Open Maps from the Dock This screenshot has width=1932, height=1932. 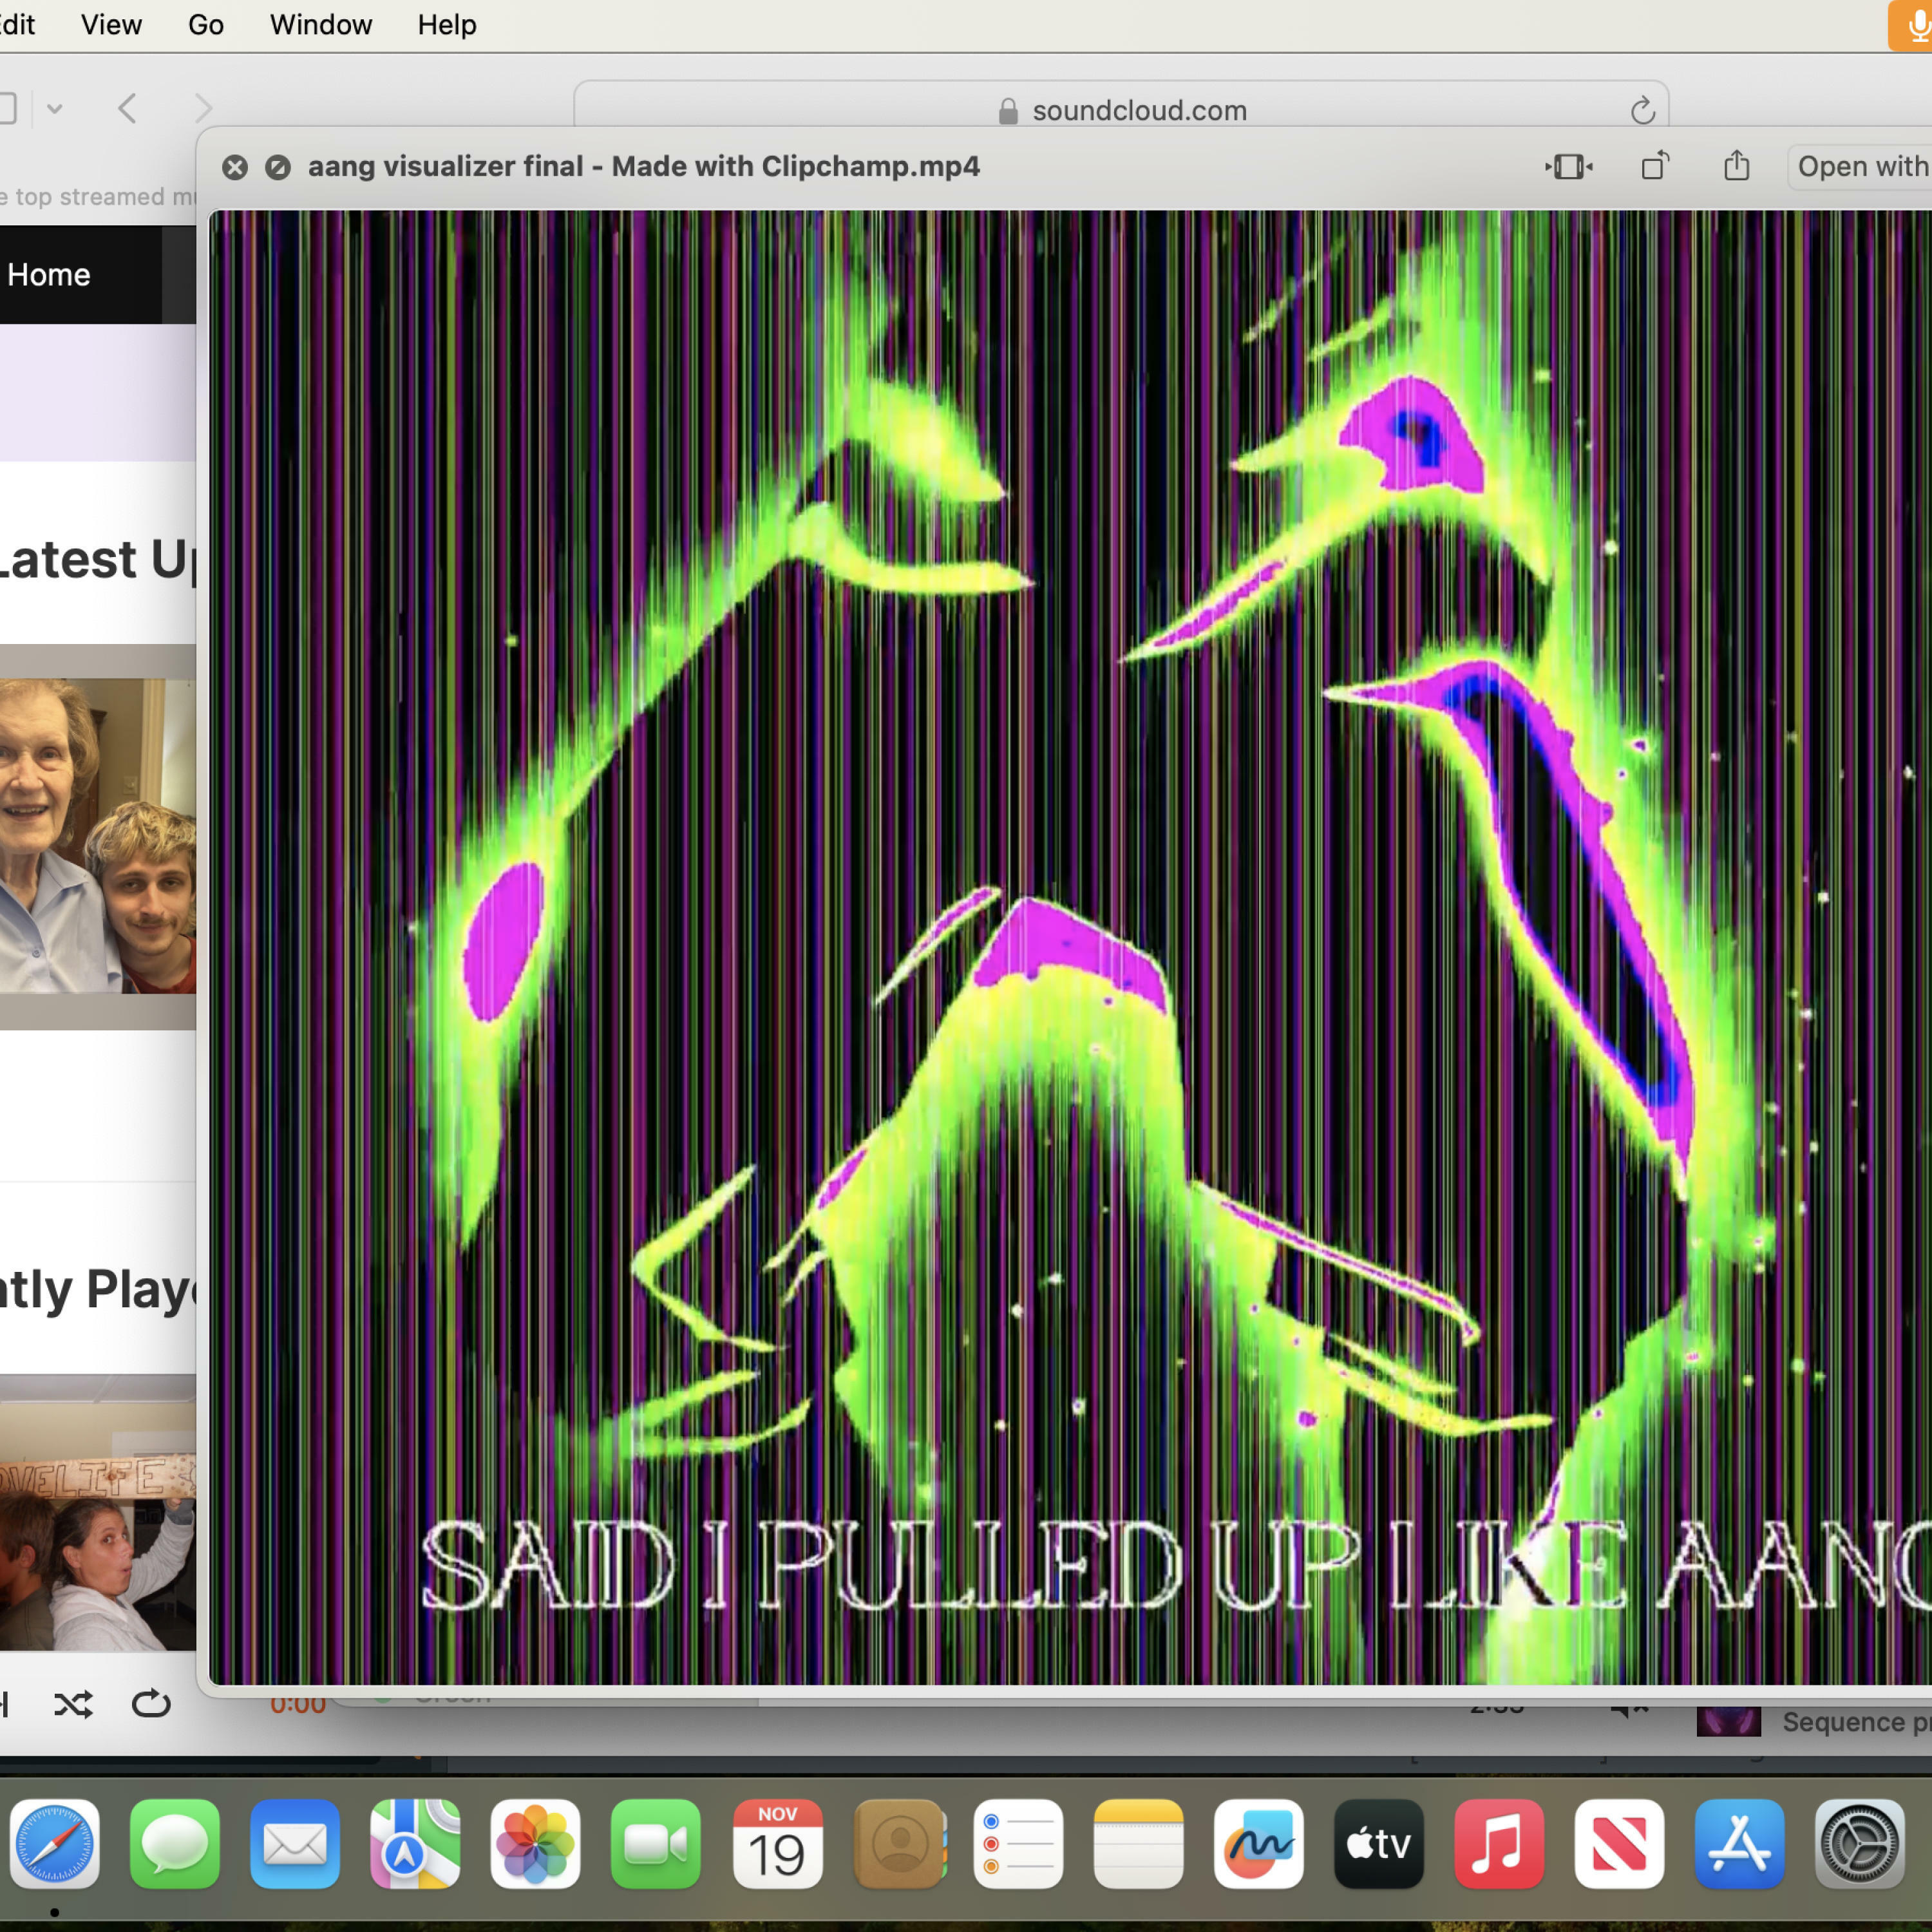click(x=415, y=1844)
